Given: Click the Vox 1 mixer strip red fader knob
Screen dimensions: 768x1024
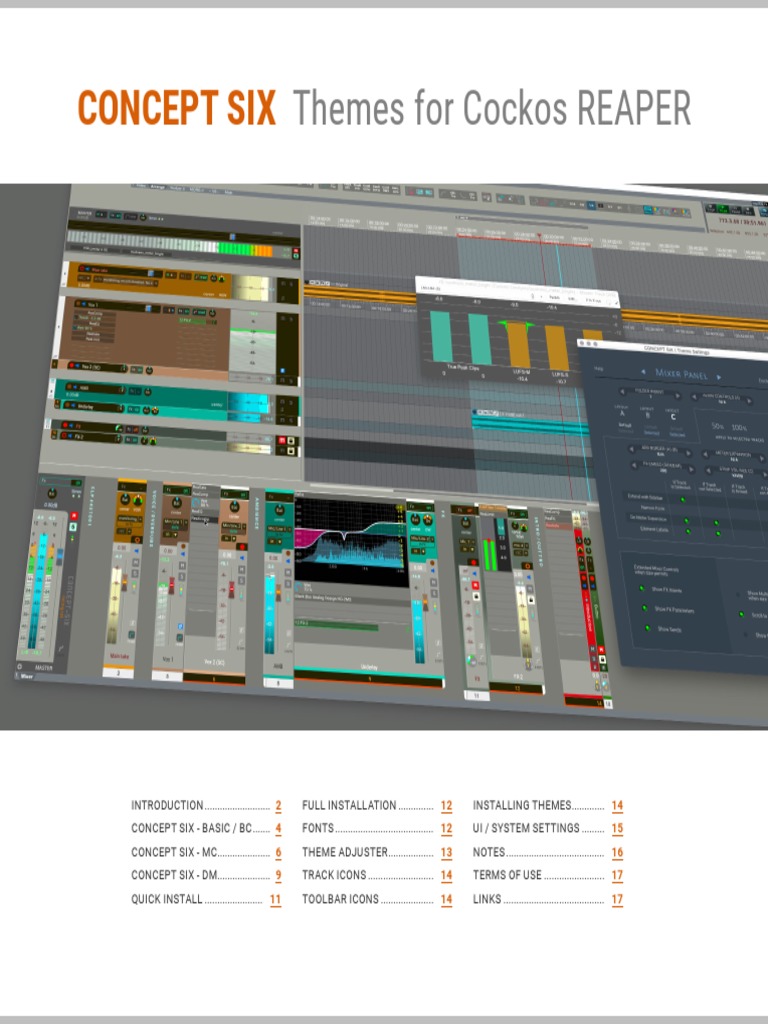Looking at the screenshot, I should pos(172,585).
